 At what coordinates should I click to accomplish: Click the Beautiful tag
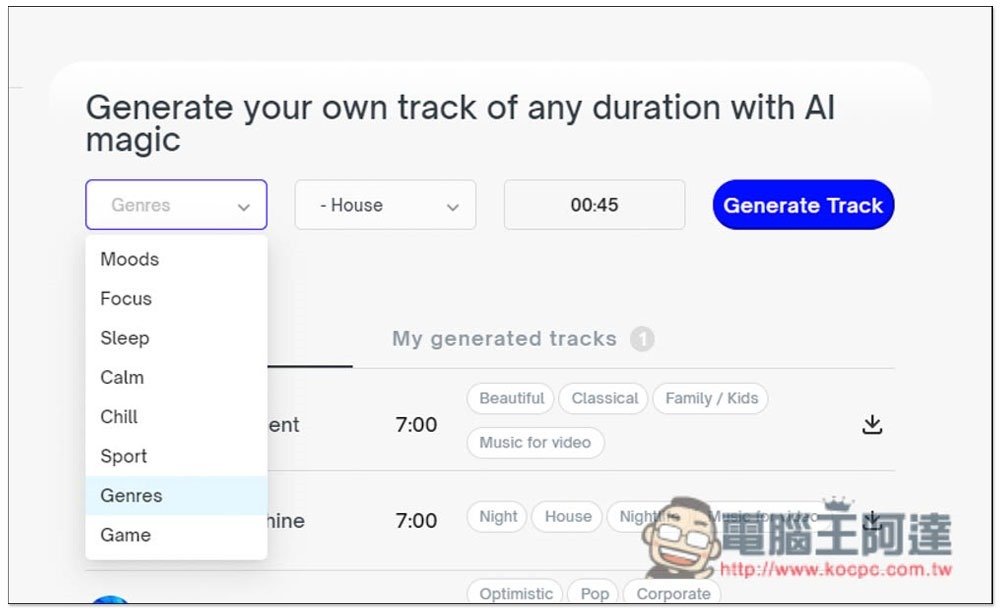tap(511, 398)
